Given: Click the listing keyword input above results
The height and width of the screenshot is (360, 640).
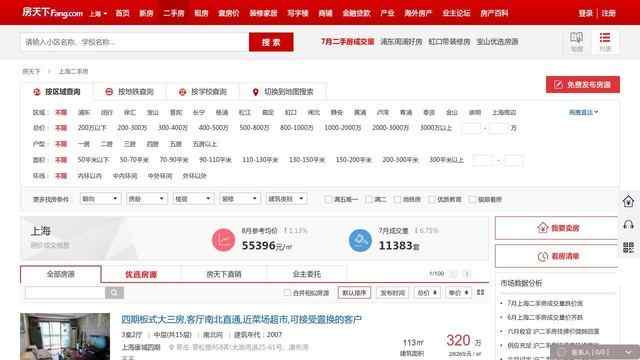Looking at the screenshot, I should (x=65, y=292).
